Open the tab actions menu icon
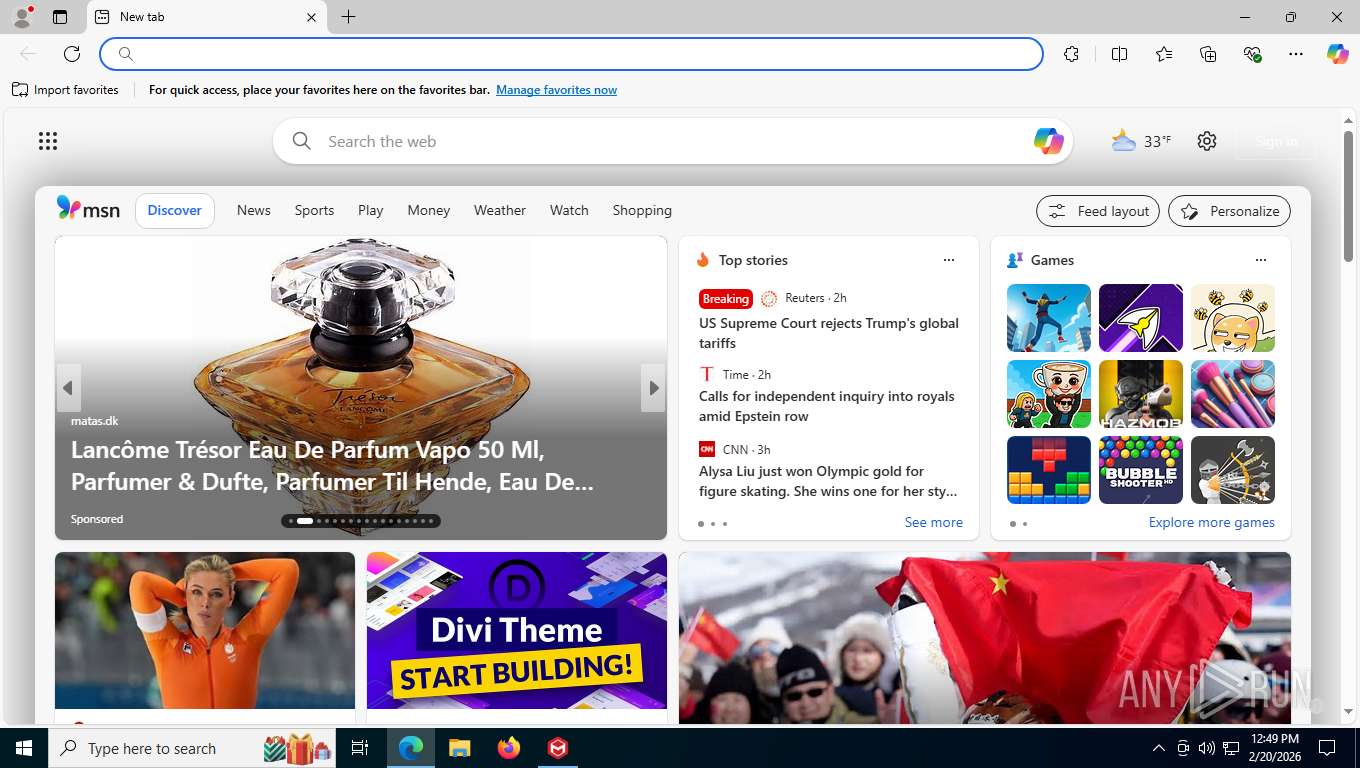The image size is (1360, 768). [60, 17]
